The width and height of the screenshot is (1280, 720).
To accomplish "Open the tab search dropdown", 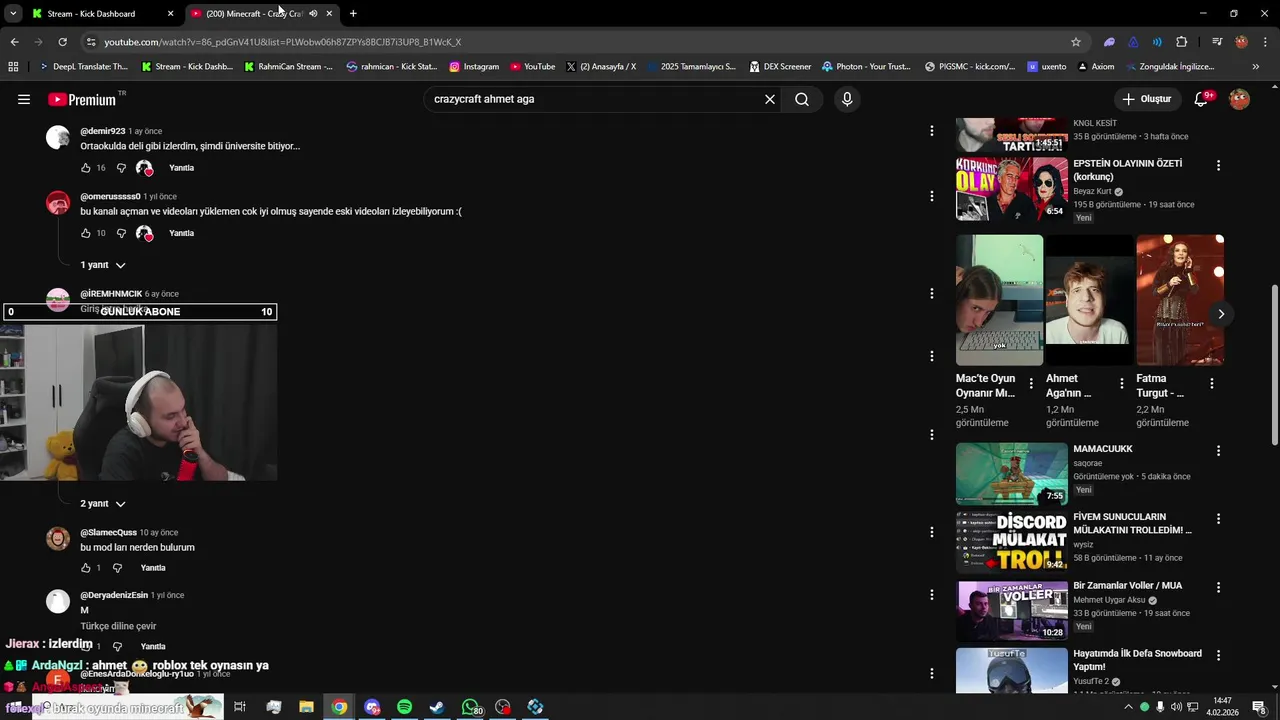I will tap(13, 14).
